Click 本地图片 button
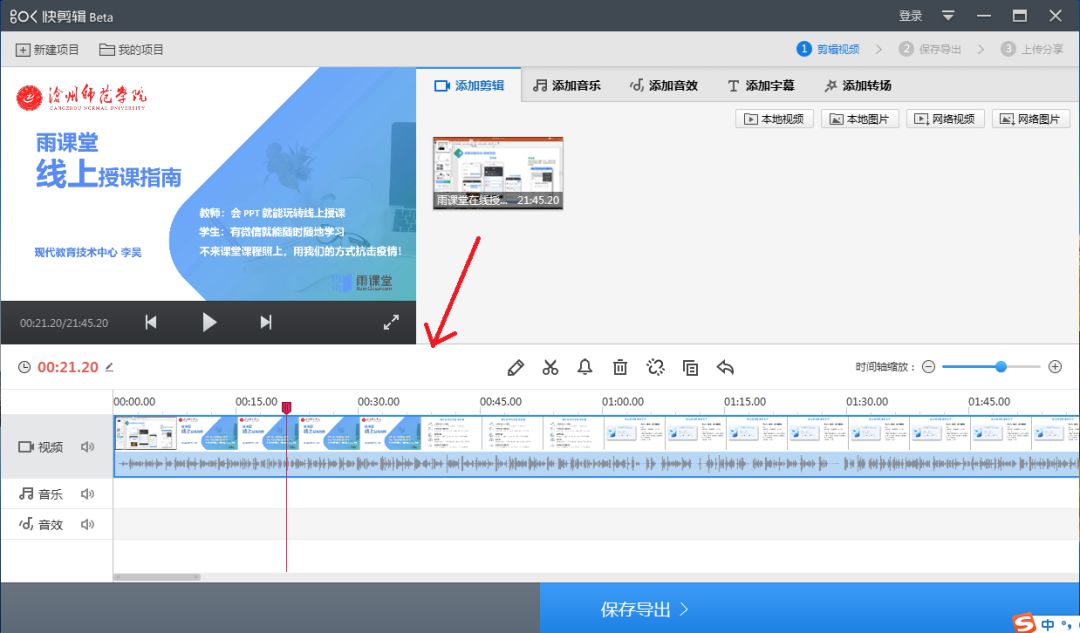 pos(860,118)
